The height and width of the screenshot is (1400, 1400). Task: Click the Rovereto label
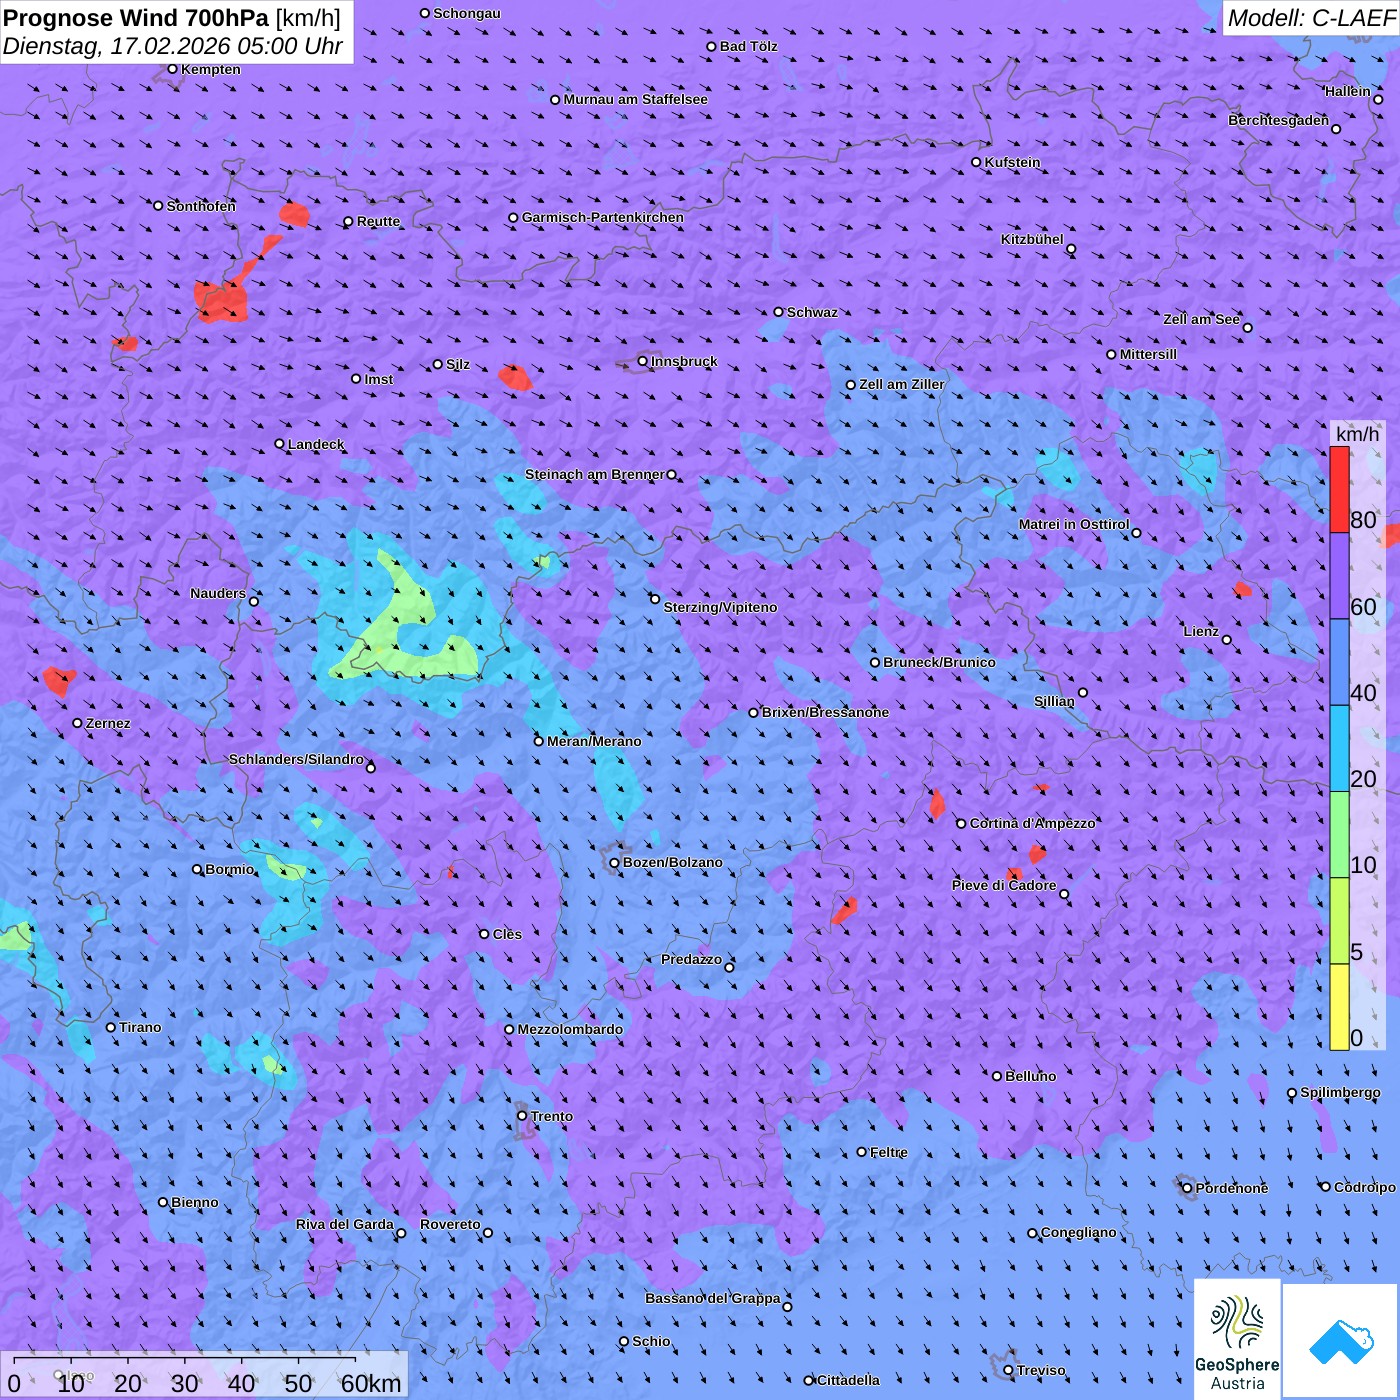pyautogui.click(x=450, y=1224)
